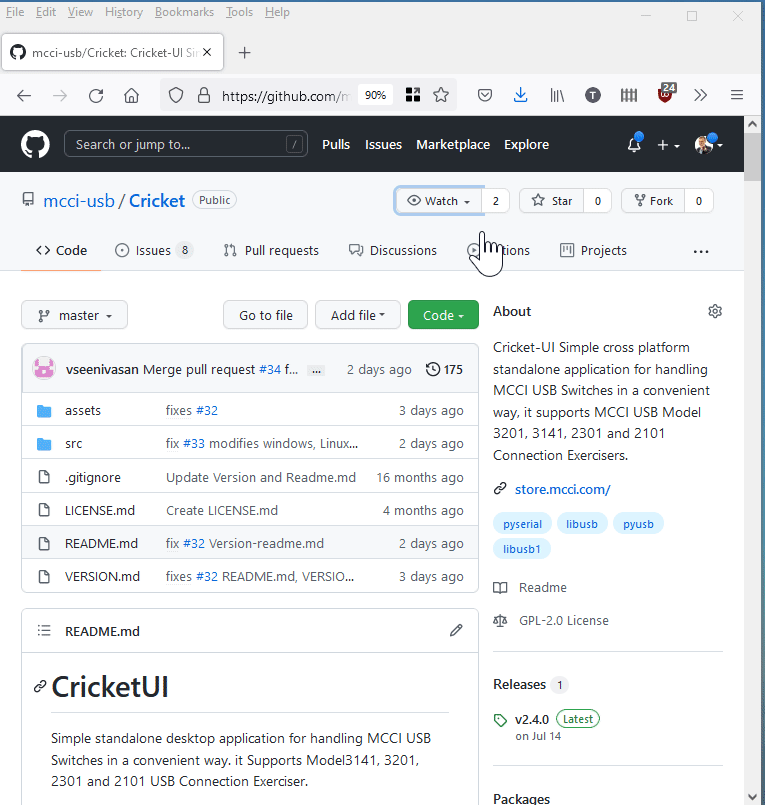Open the File menu
Image resolution: width=765 pixels, height=805 pixels.
[x=15, y=12]
